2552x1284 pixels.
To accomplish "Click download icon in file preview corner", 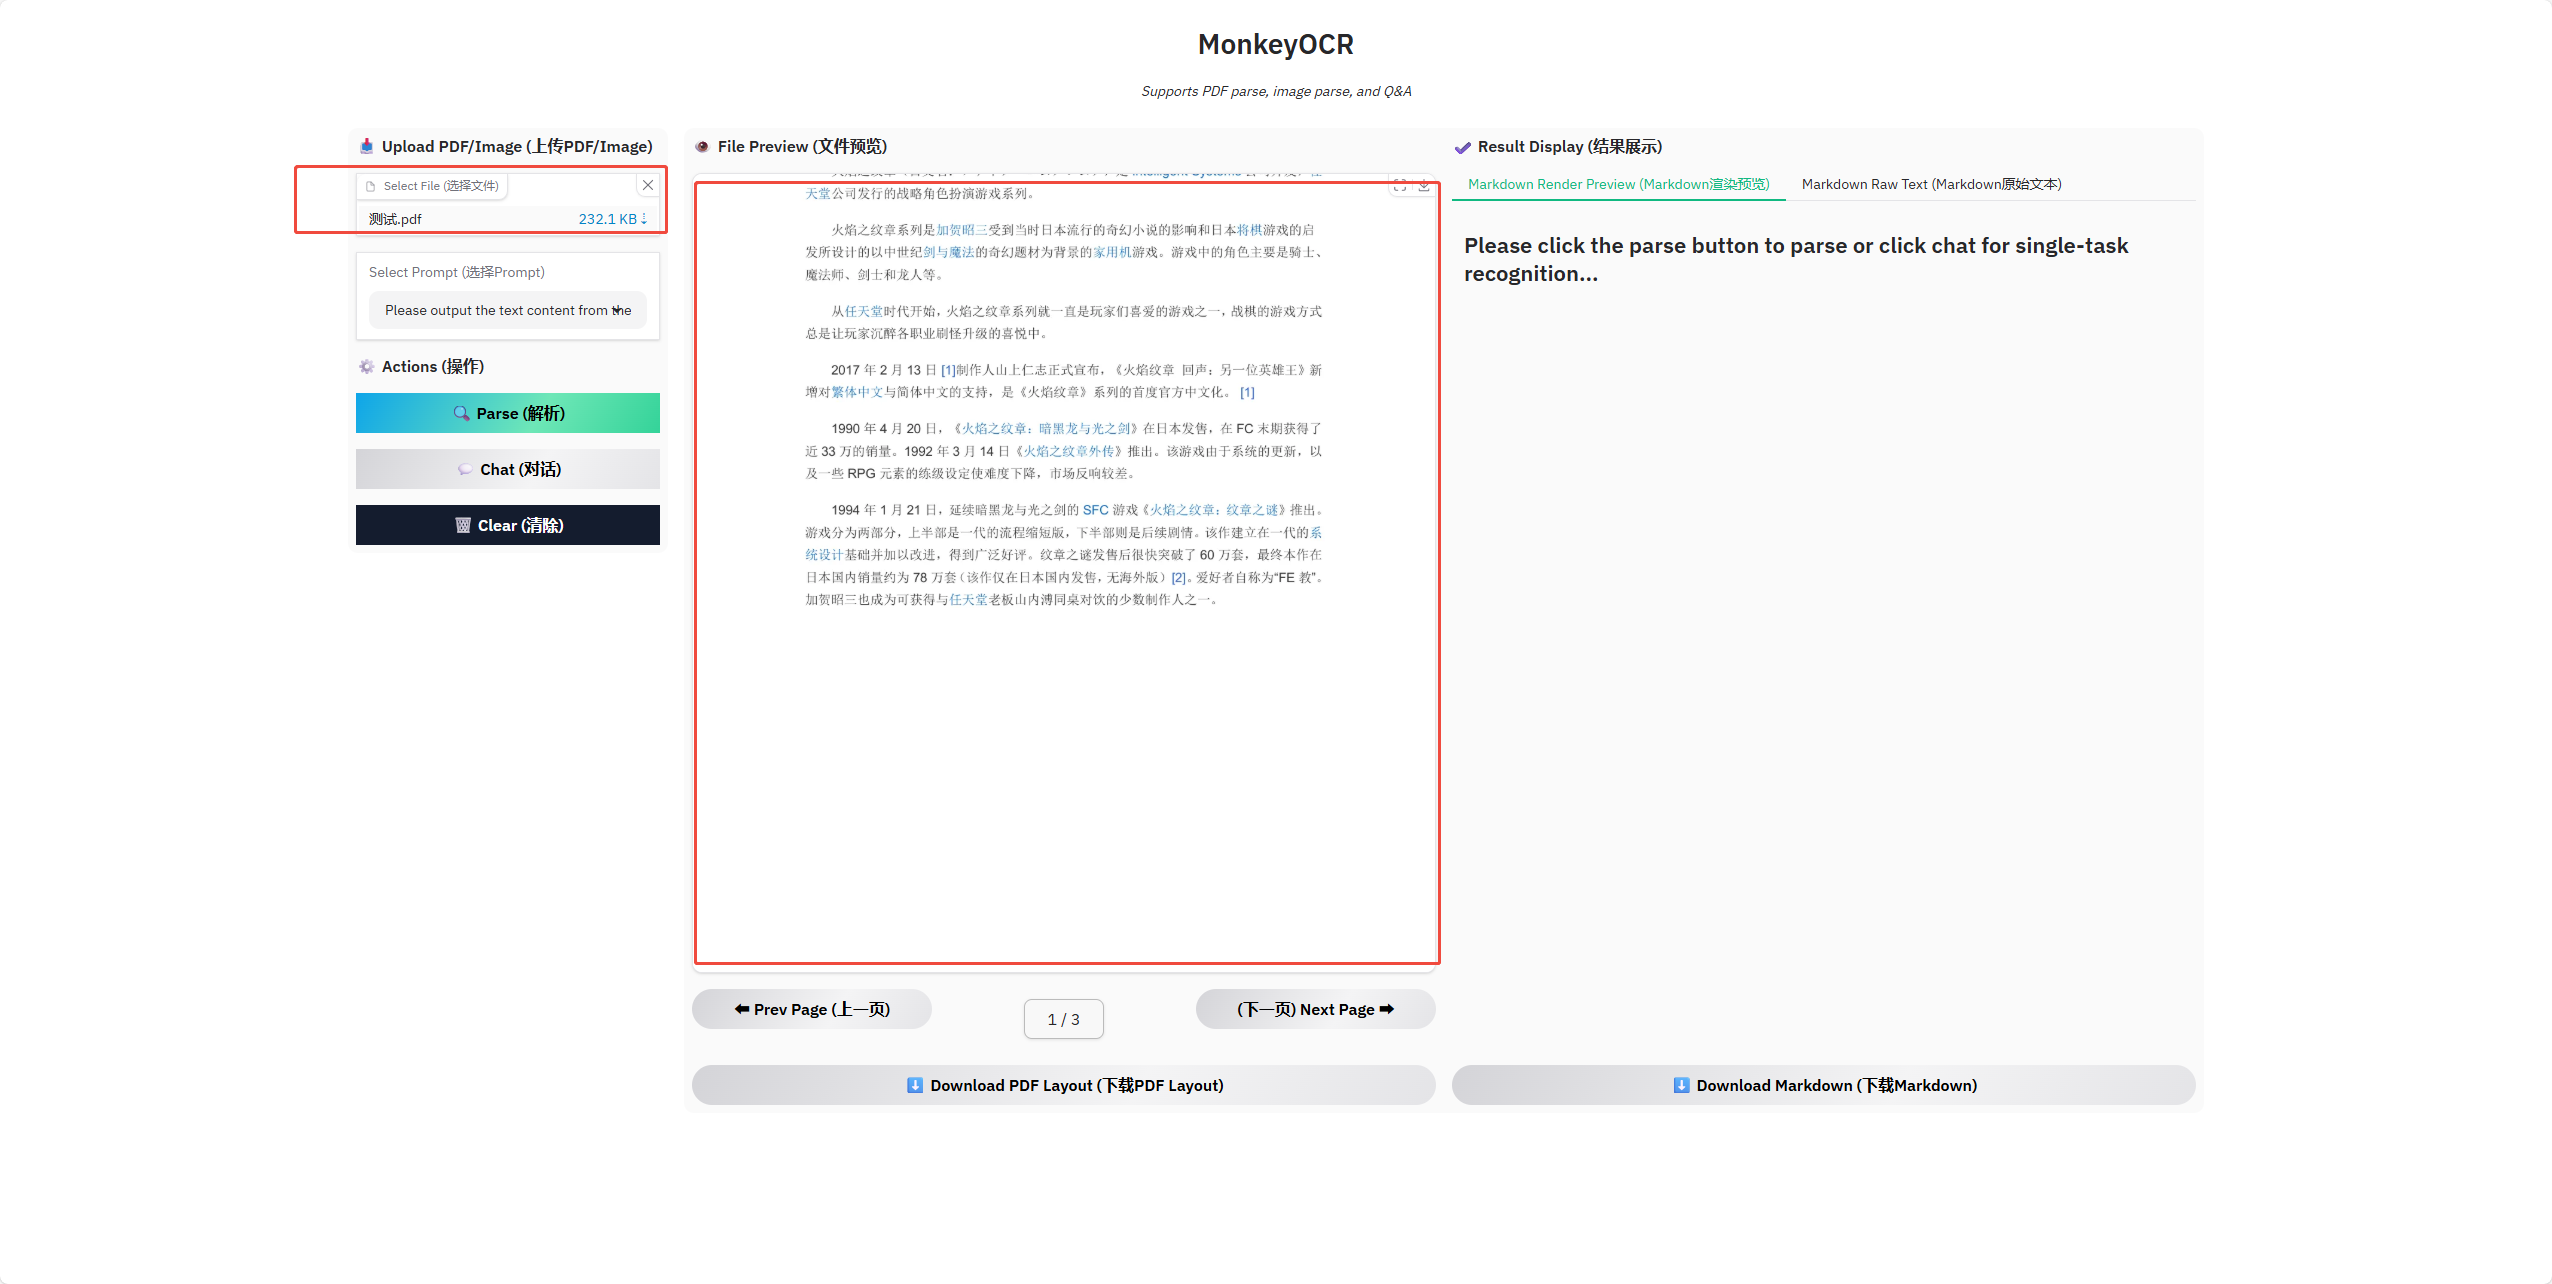I will pyautogui.click(x=1423, y=186).
